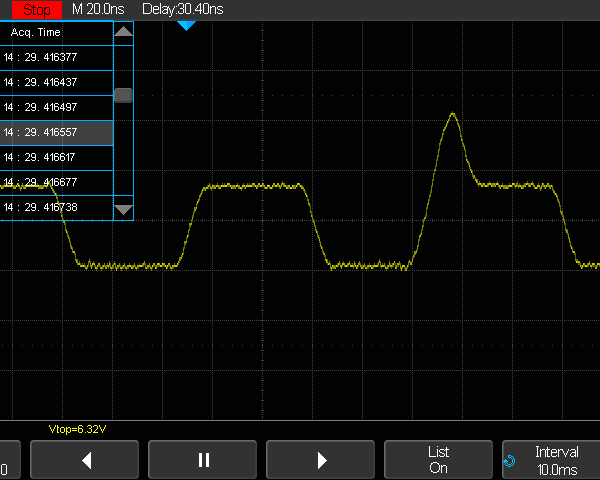The width and height of the screenshot is (600, 480).
Task: Click the Vtop=6.32V measurement label
Action: pyautogui.click(x=77, y=429)
